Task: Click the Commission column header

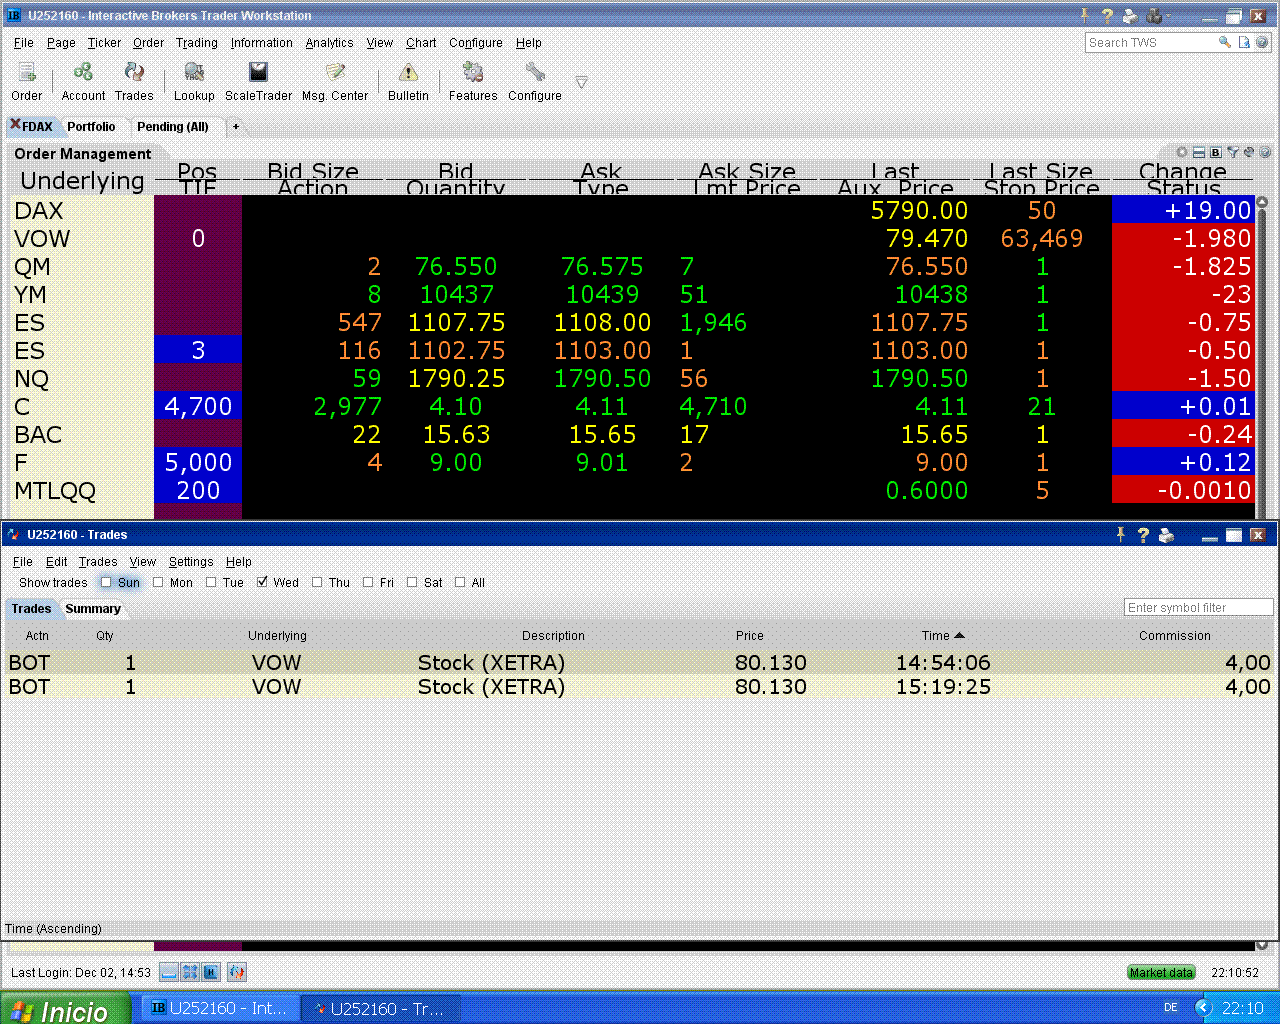Action: 1174,635
